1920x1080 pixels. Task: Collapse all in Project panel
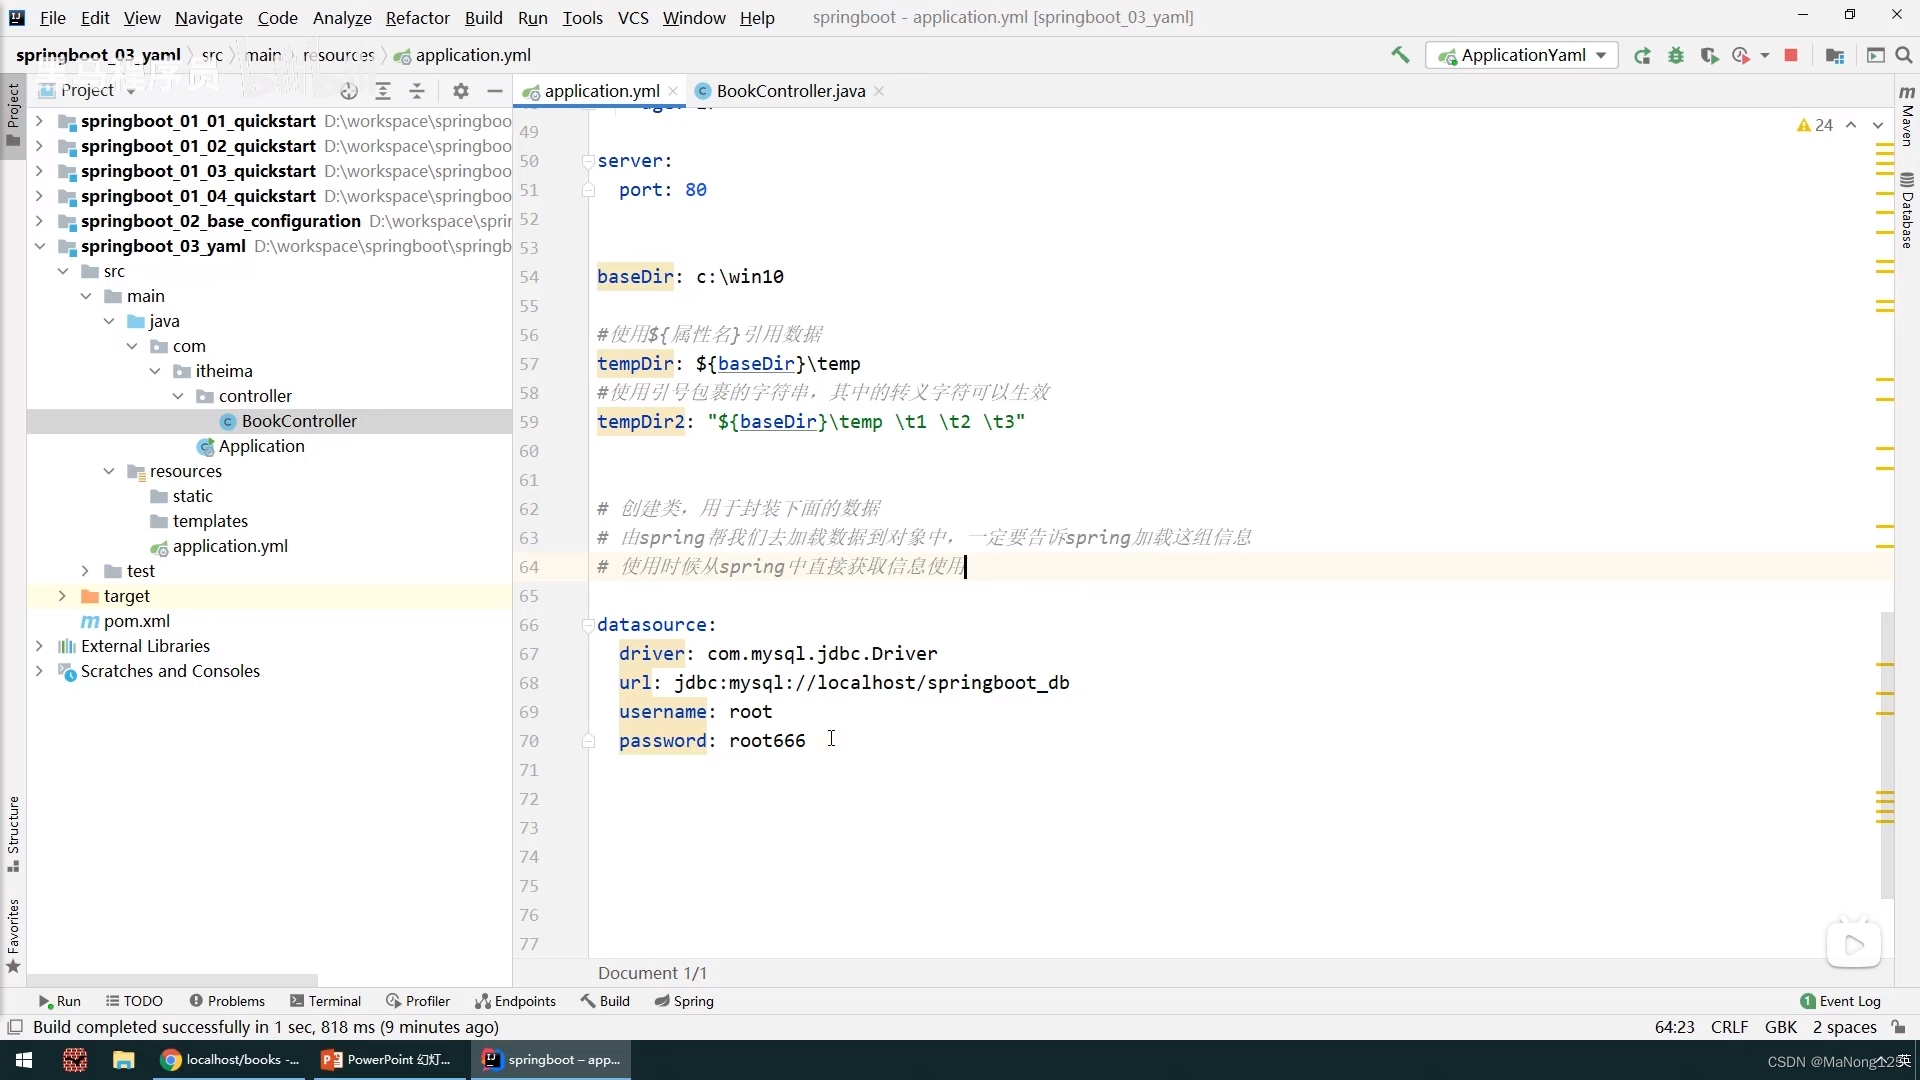click(417, 91)
